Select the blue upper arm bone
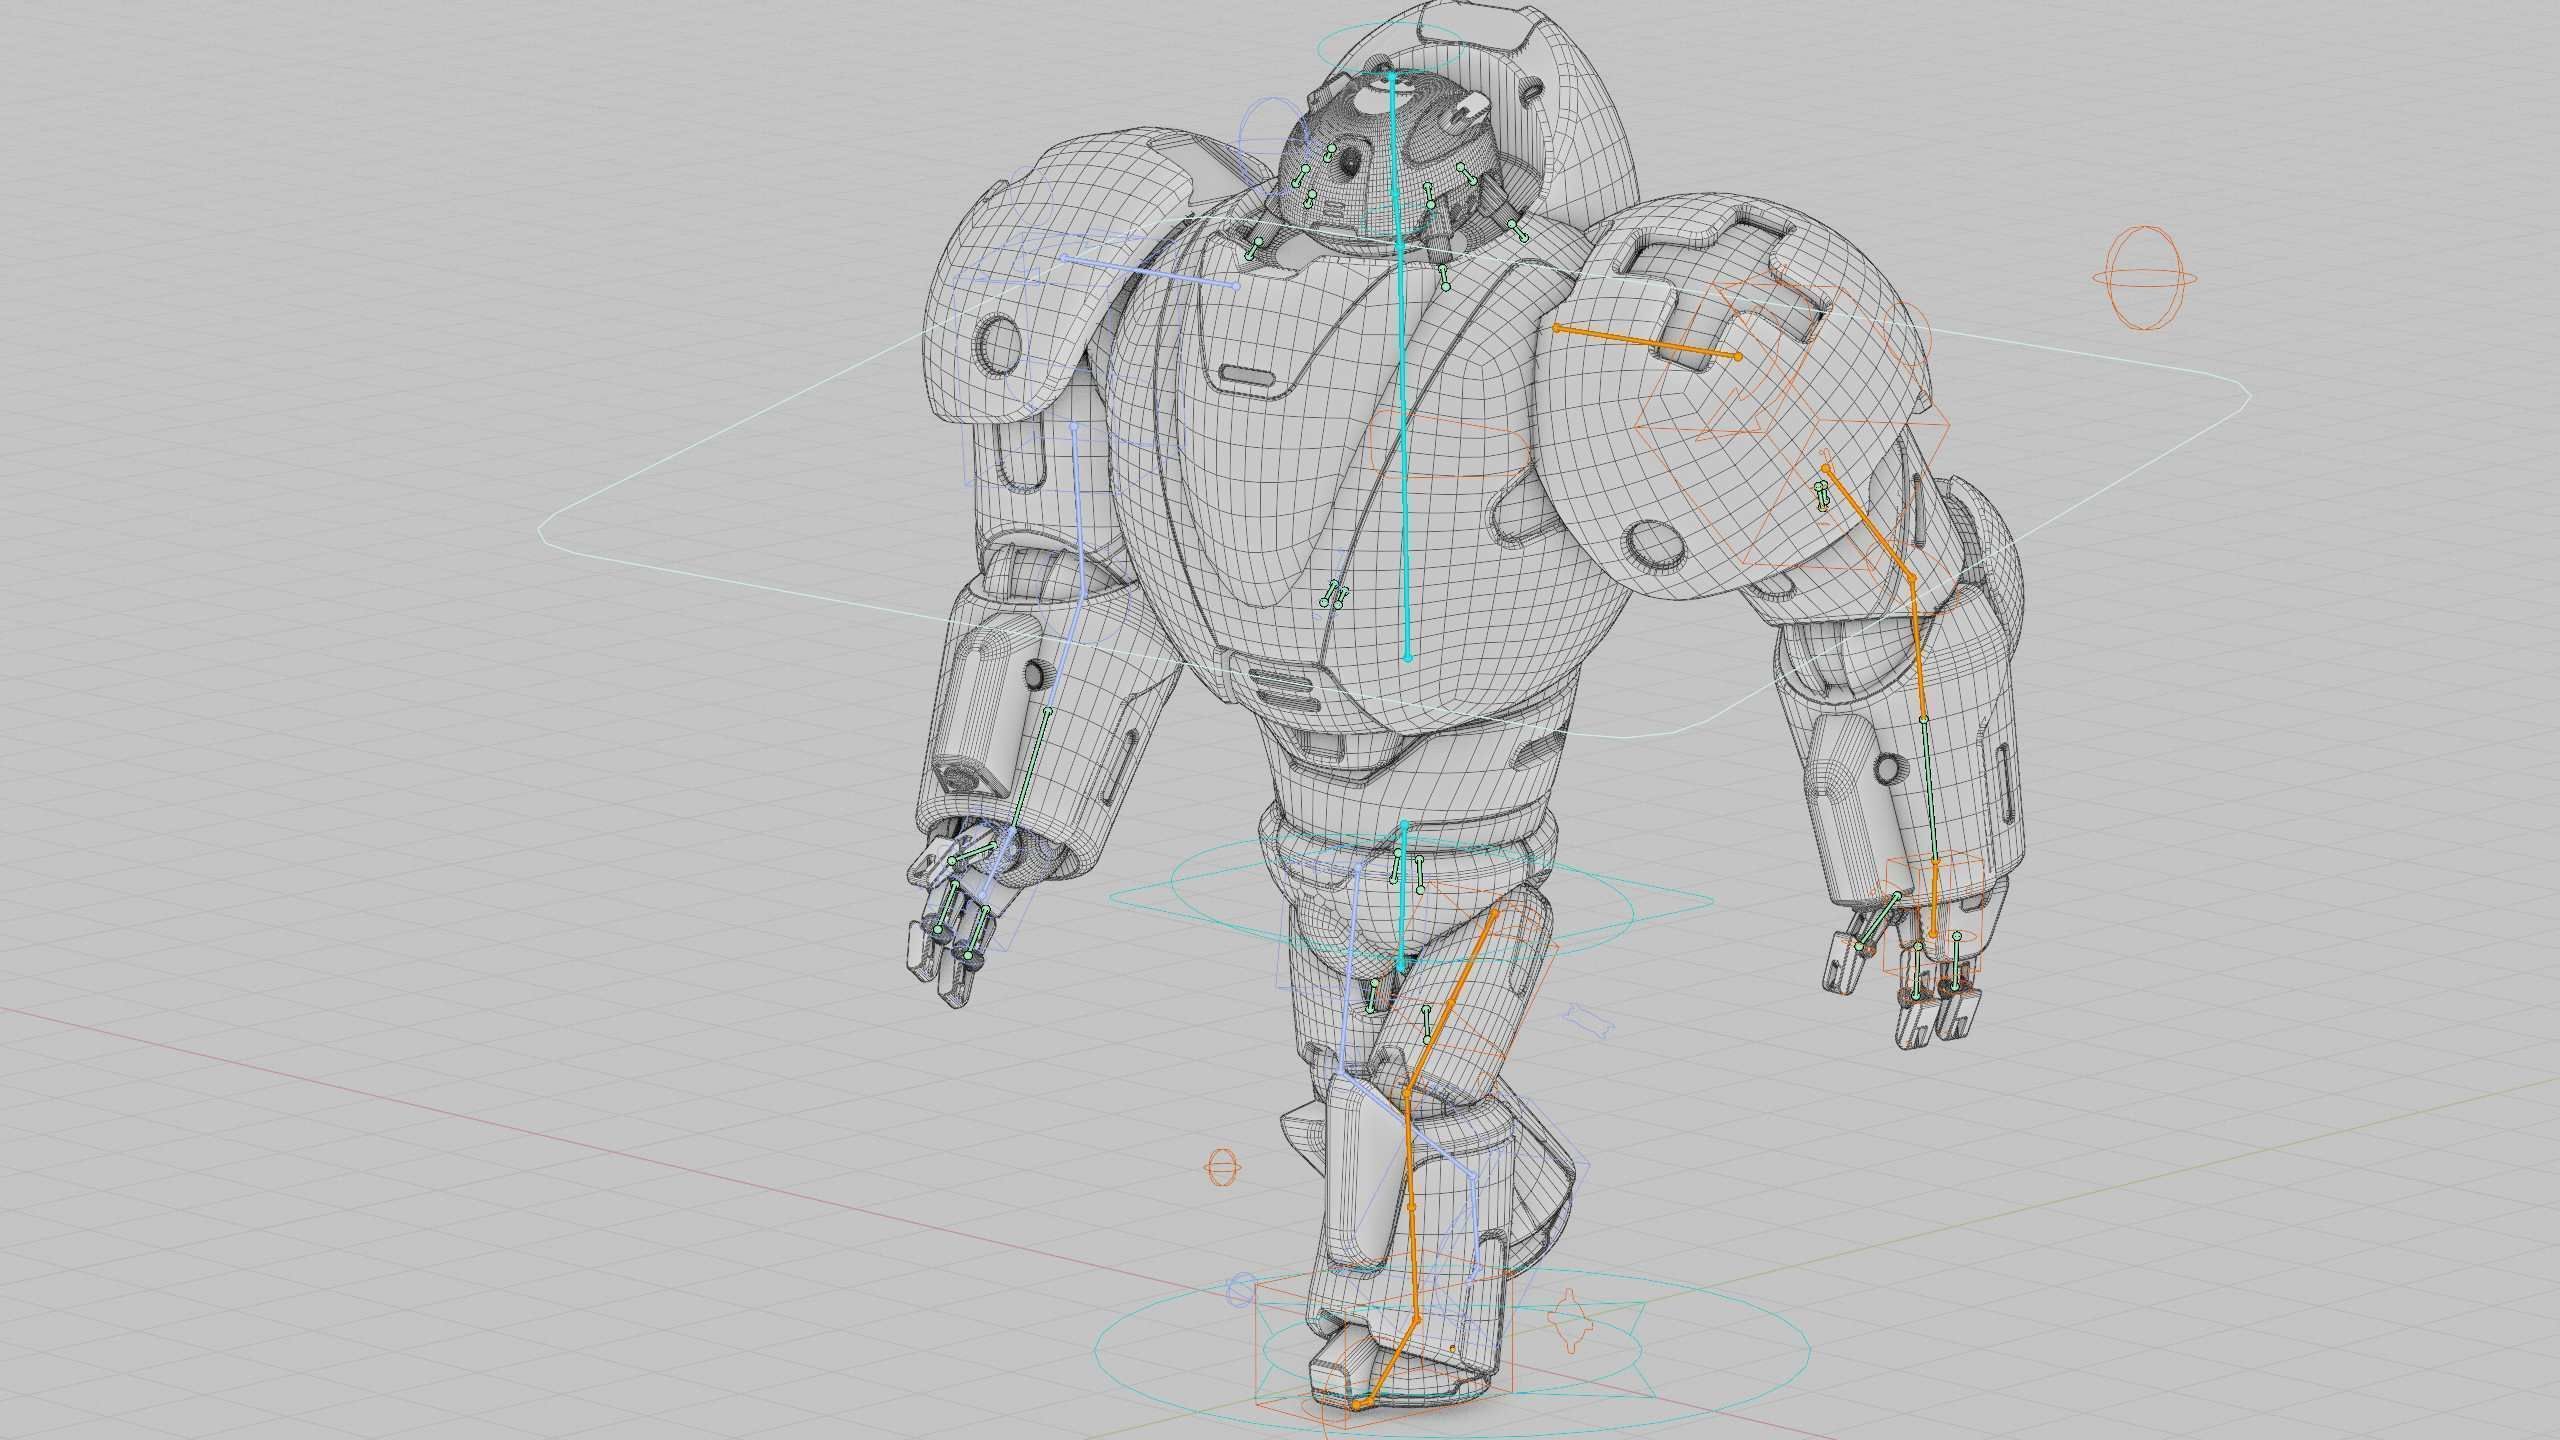This screenshot has width=2560, height=1440. coord(1078,512)
